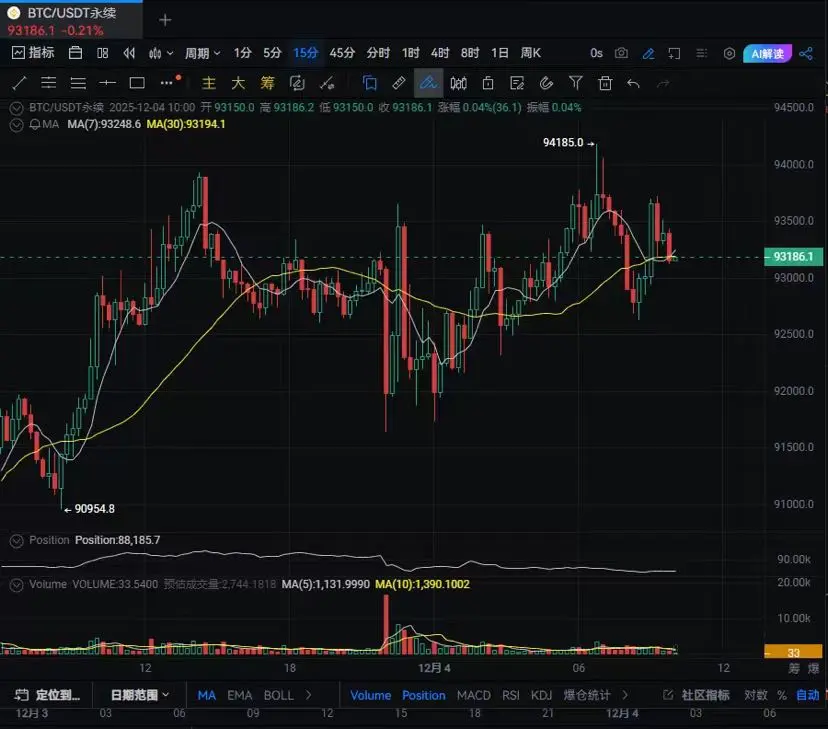
Task: Click the calendar/date icon next to 指标
Action: [76, 53]
